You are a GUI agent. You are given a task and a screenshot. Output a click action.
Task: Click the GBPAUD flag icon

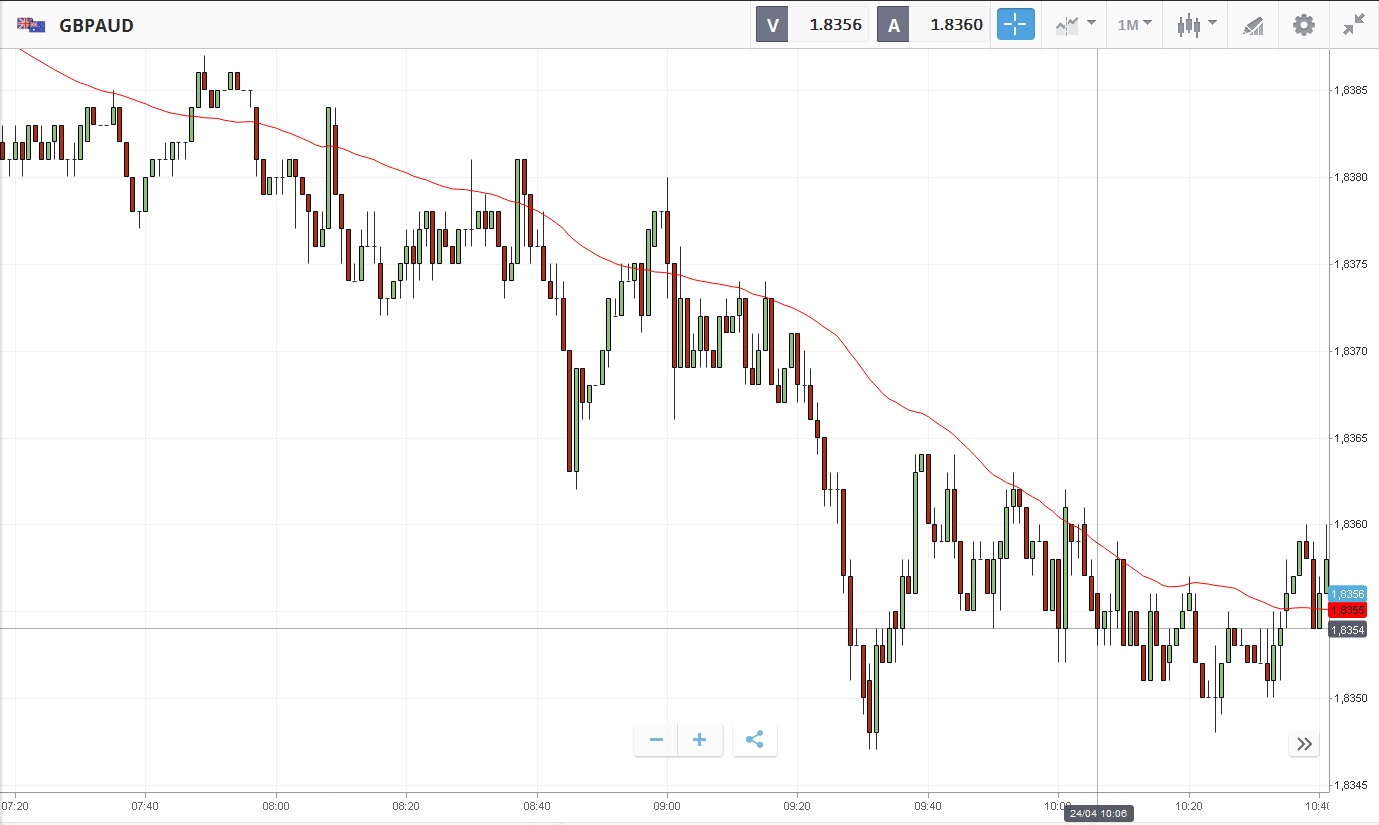point(31,25)
